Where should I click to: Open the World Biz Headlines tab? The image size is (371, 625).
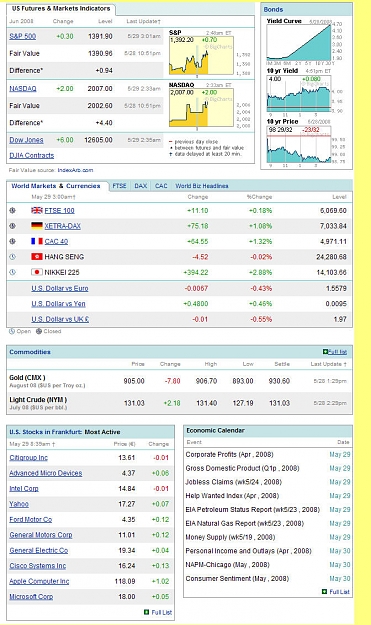click(x=202, y=186)
